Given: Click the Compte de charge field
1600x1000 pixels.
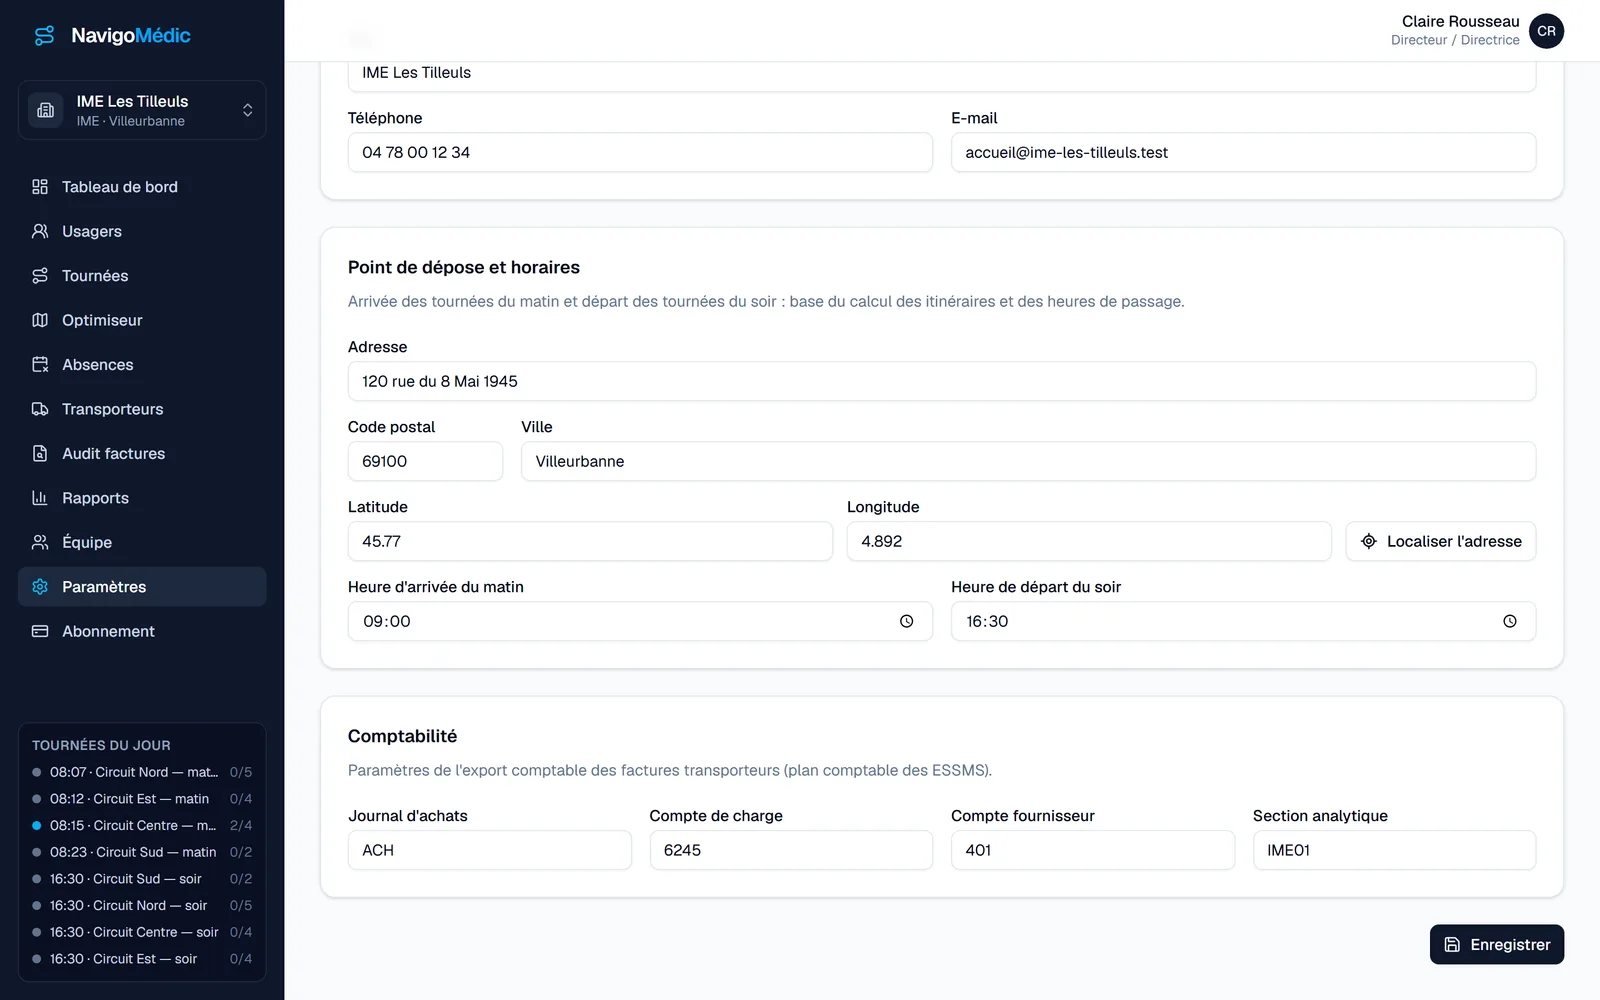Looking at the screenshot, I should click(x=791, y=850).
